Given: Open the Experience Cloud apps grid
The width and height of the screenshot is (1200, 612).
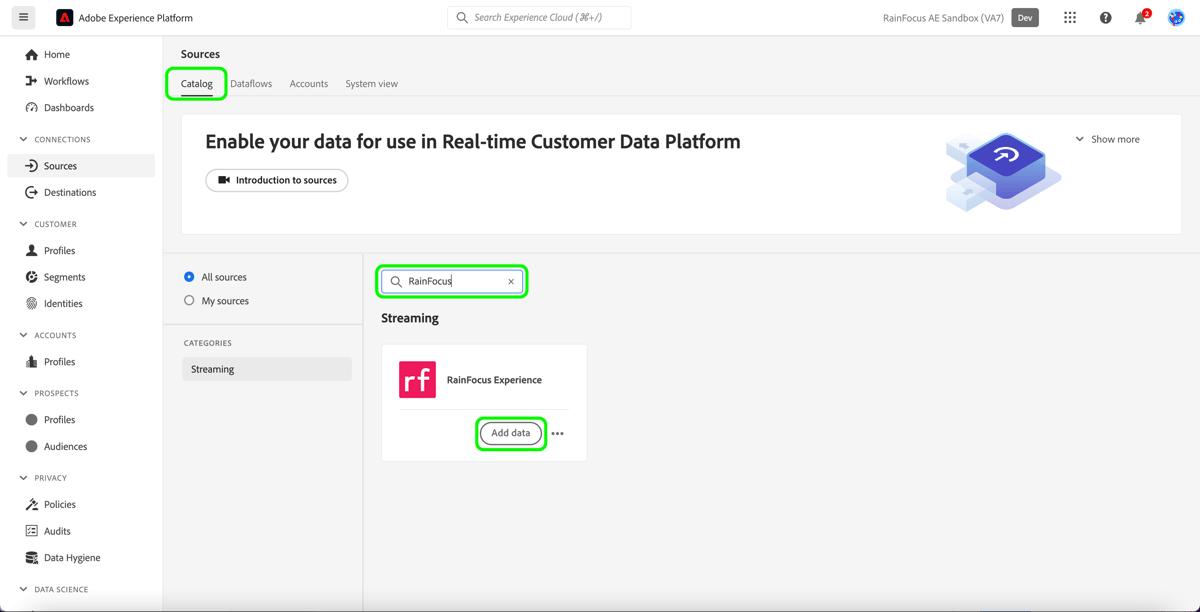Looking at the screenshot, I should 1070,17.
